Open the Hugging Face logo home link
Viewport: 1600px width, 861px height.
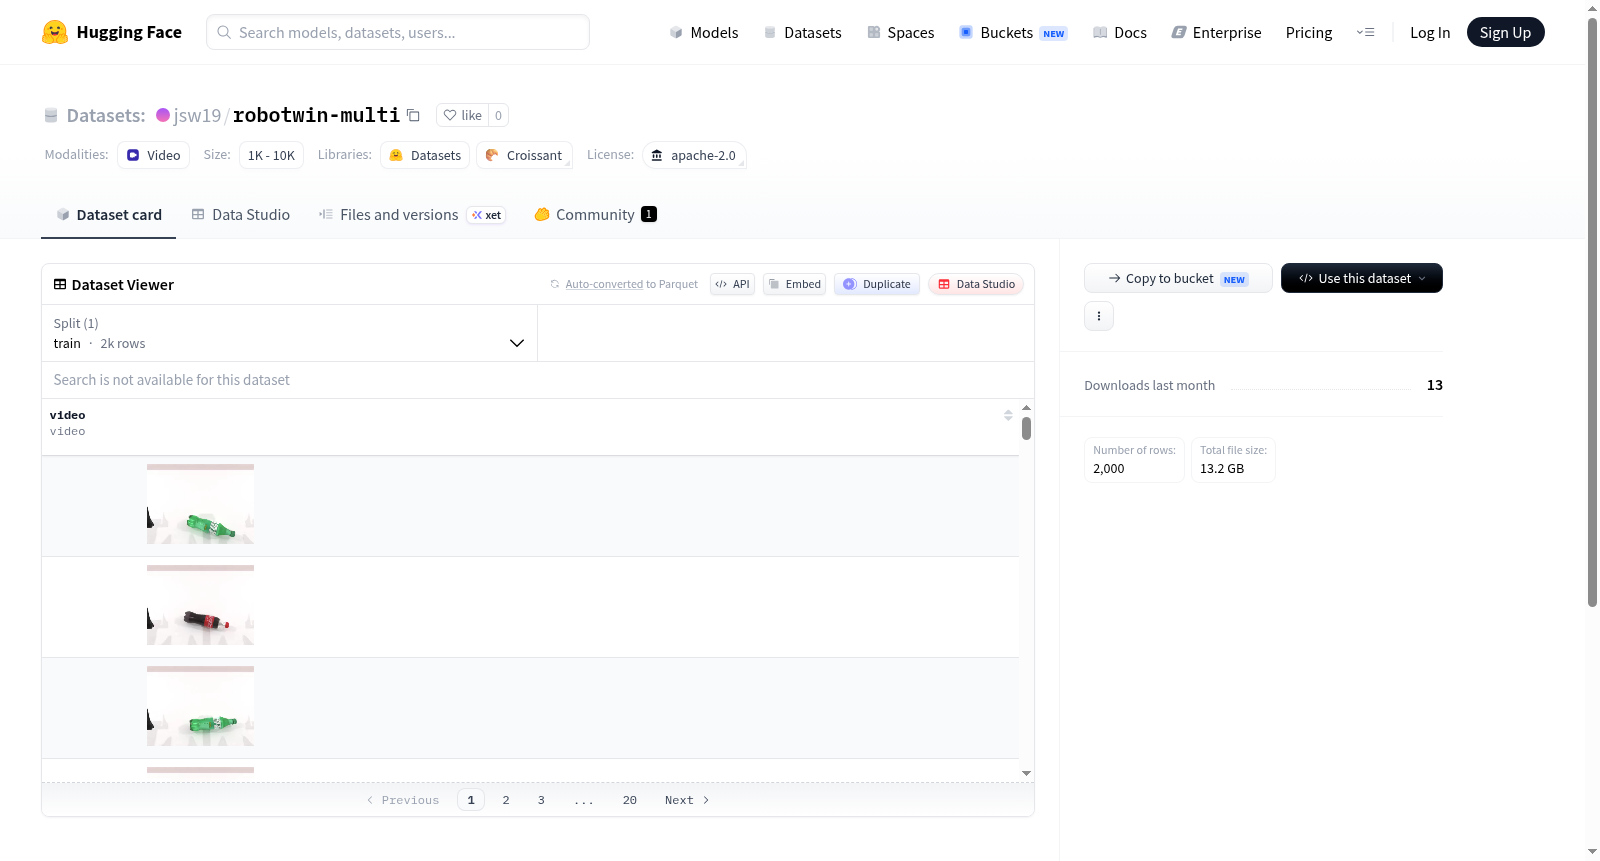112,32
